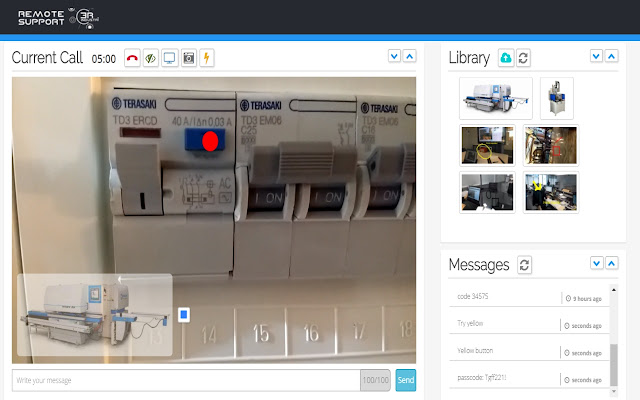This screenshot has height=400, width=640.
Task: Click overlaid machine image in video
Action: (x=95, y=315)
